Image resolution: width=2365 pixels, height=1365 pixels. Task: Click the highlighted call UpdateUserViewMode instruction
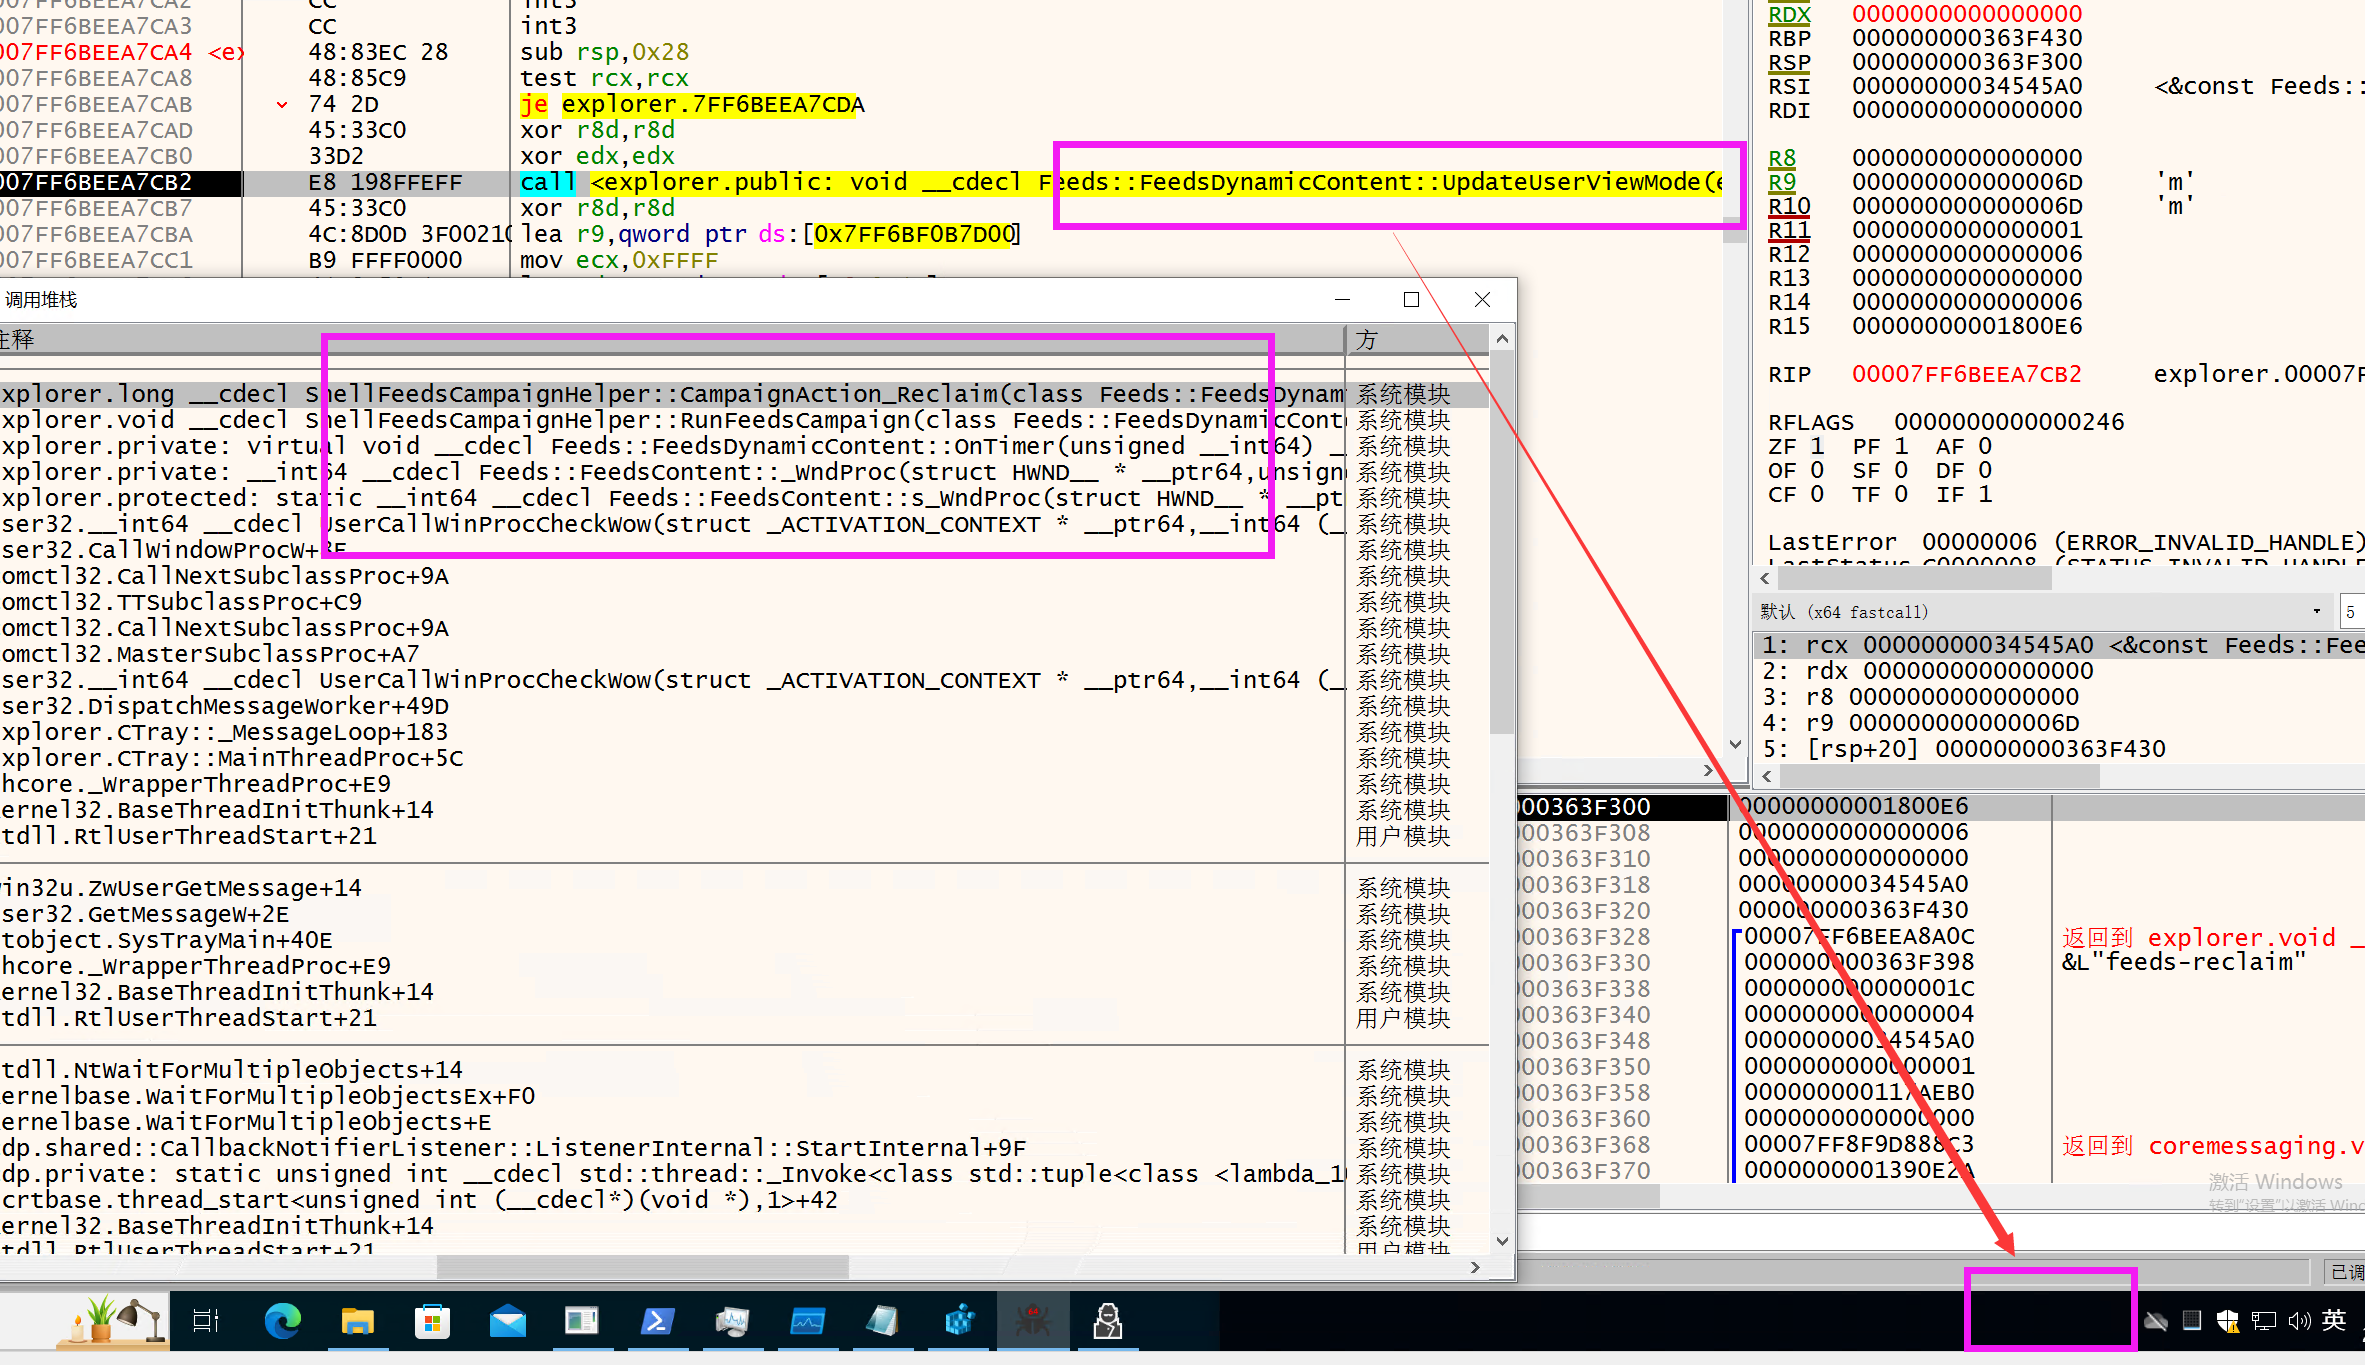point(1121,182)
